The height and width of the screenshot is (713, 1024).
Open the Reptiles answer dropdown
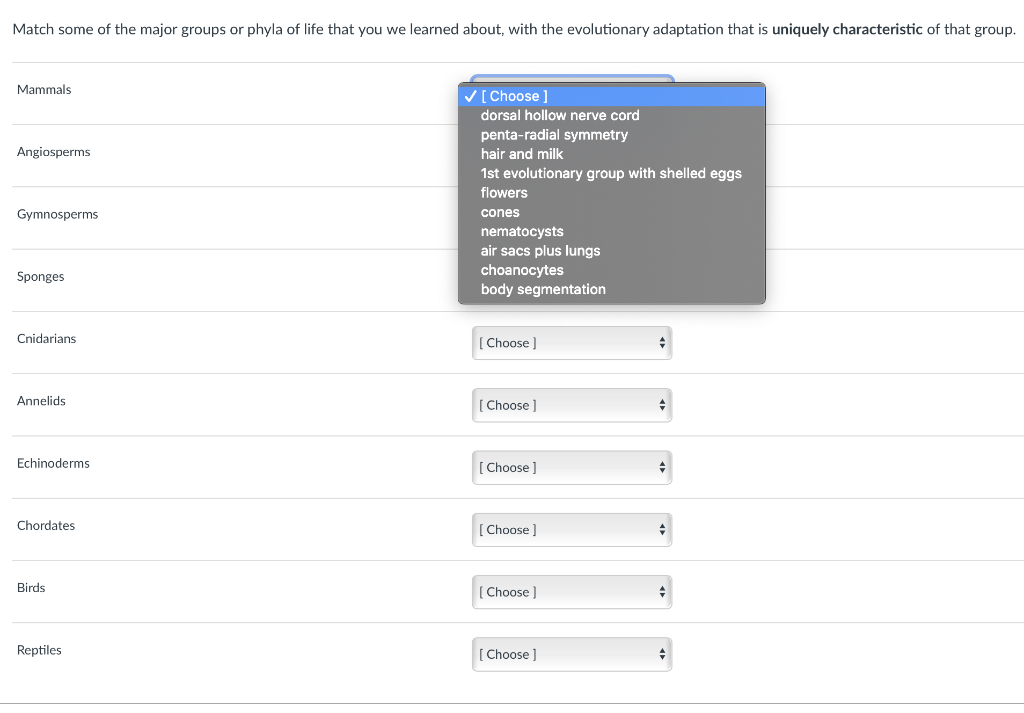coord(571,654)
